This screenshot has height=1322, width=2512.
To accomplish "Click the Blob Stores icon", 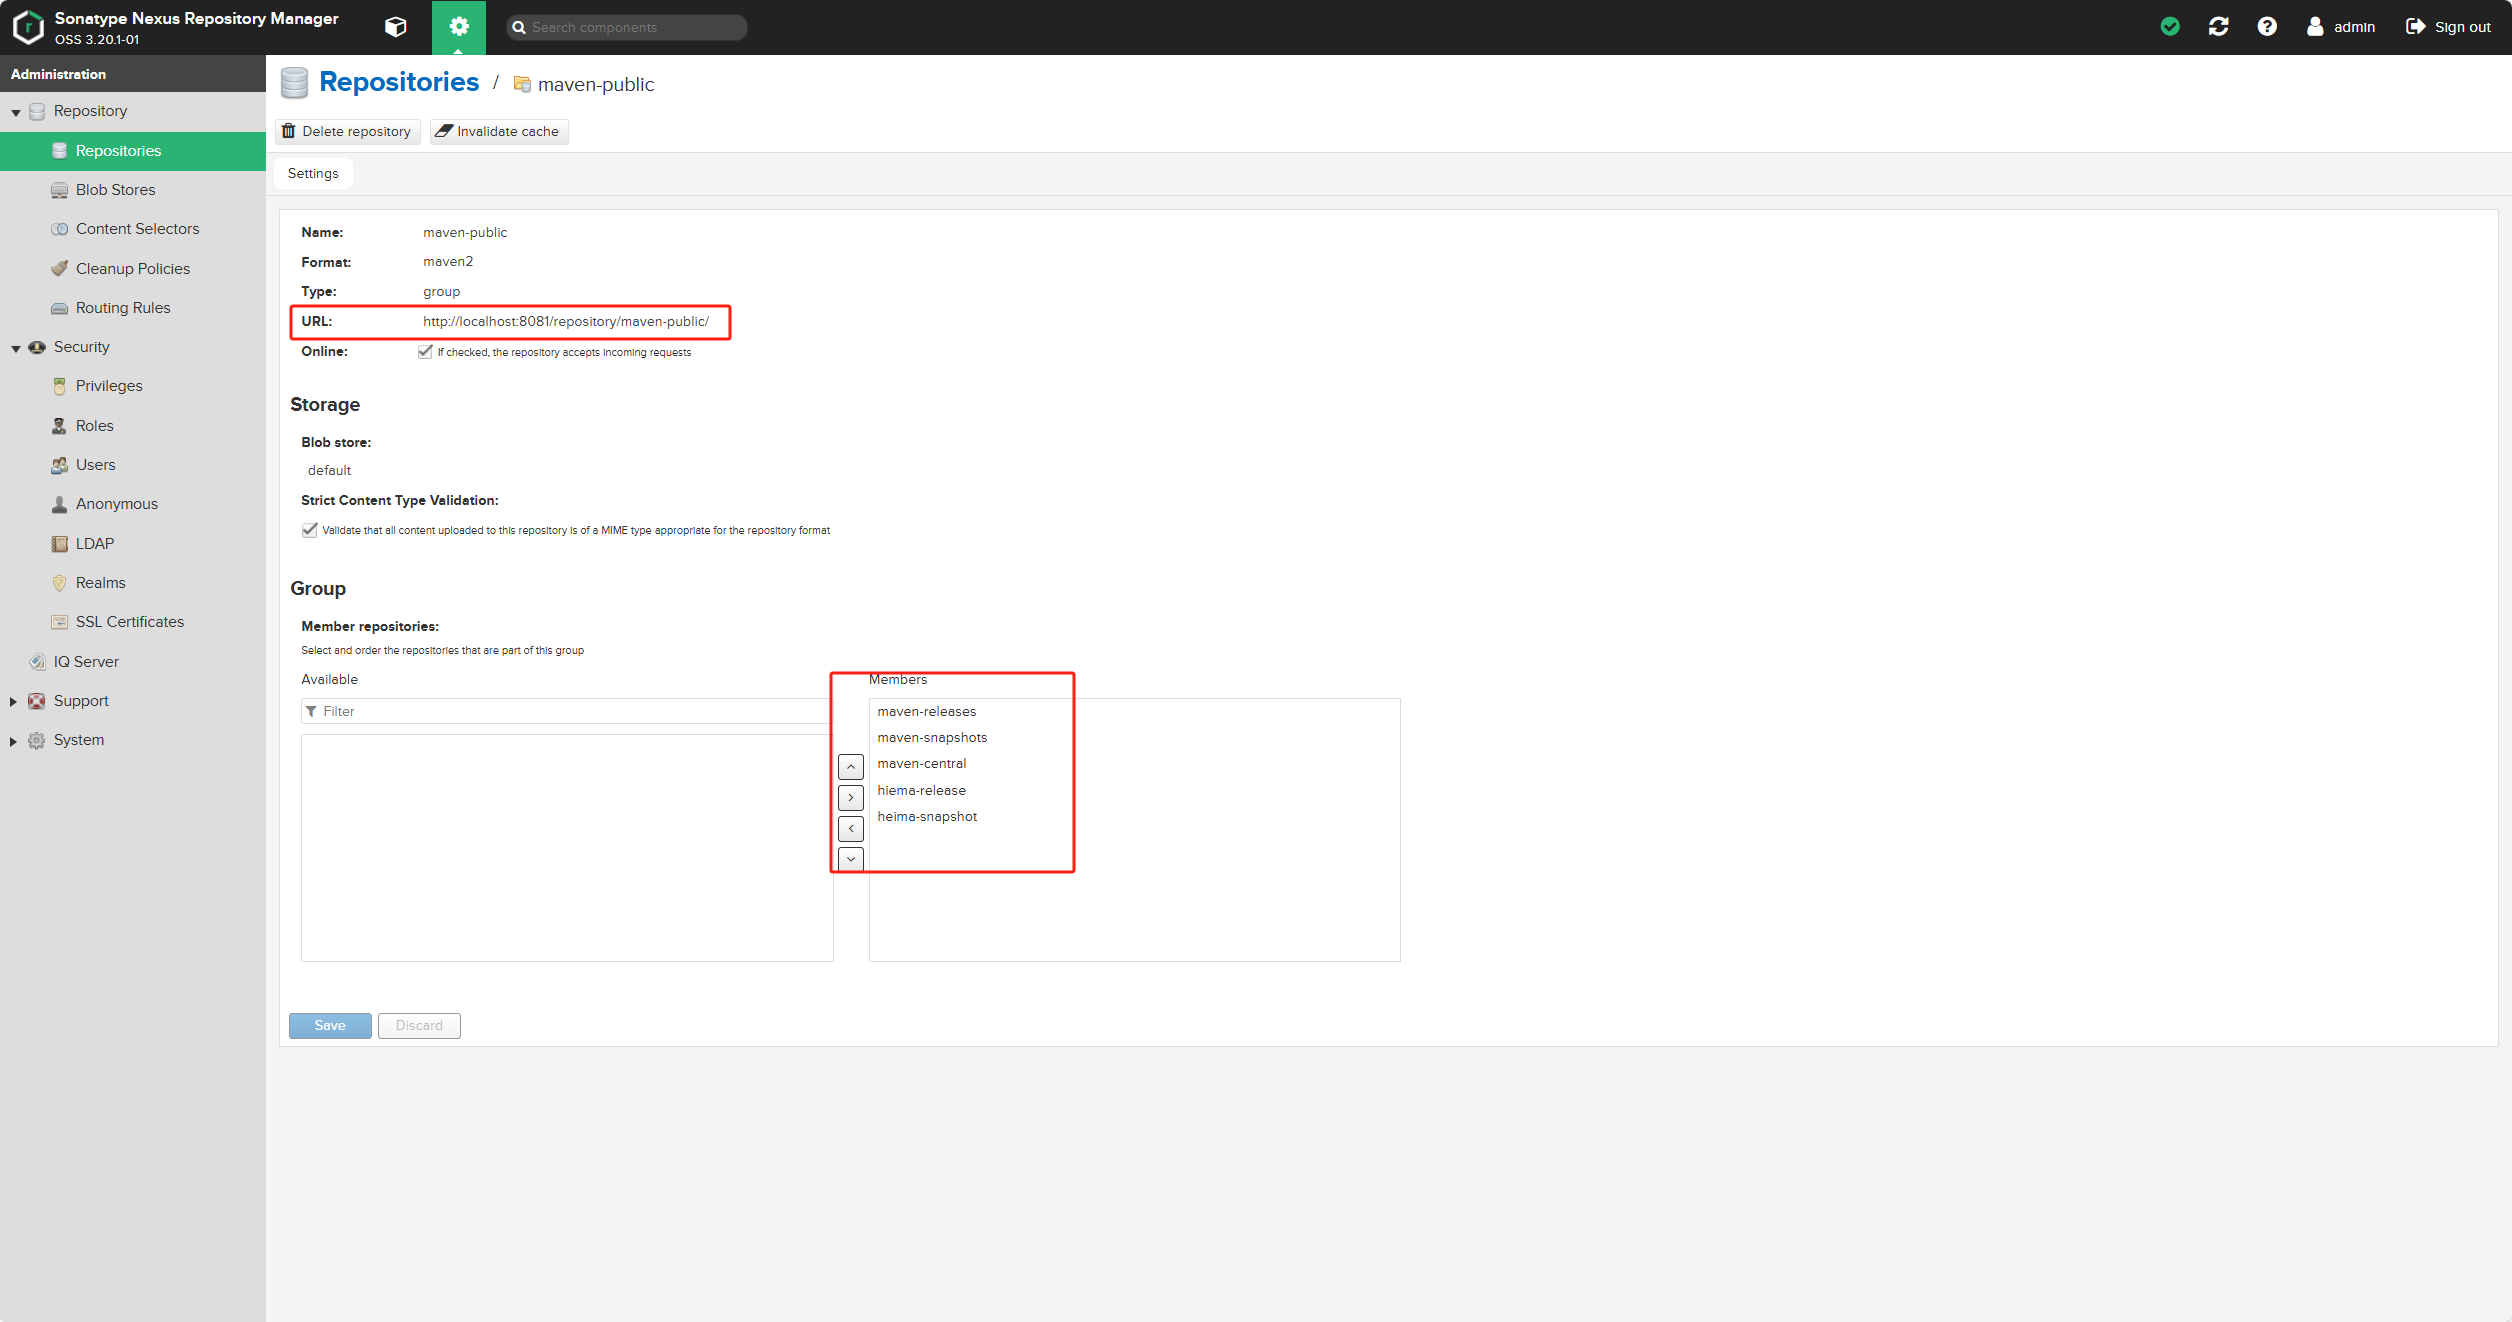I will pos(60,190).
